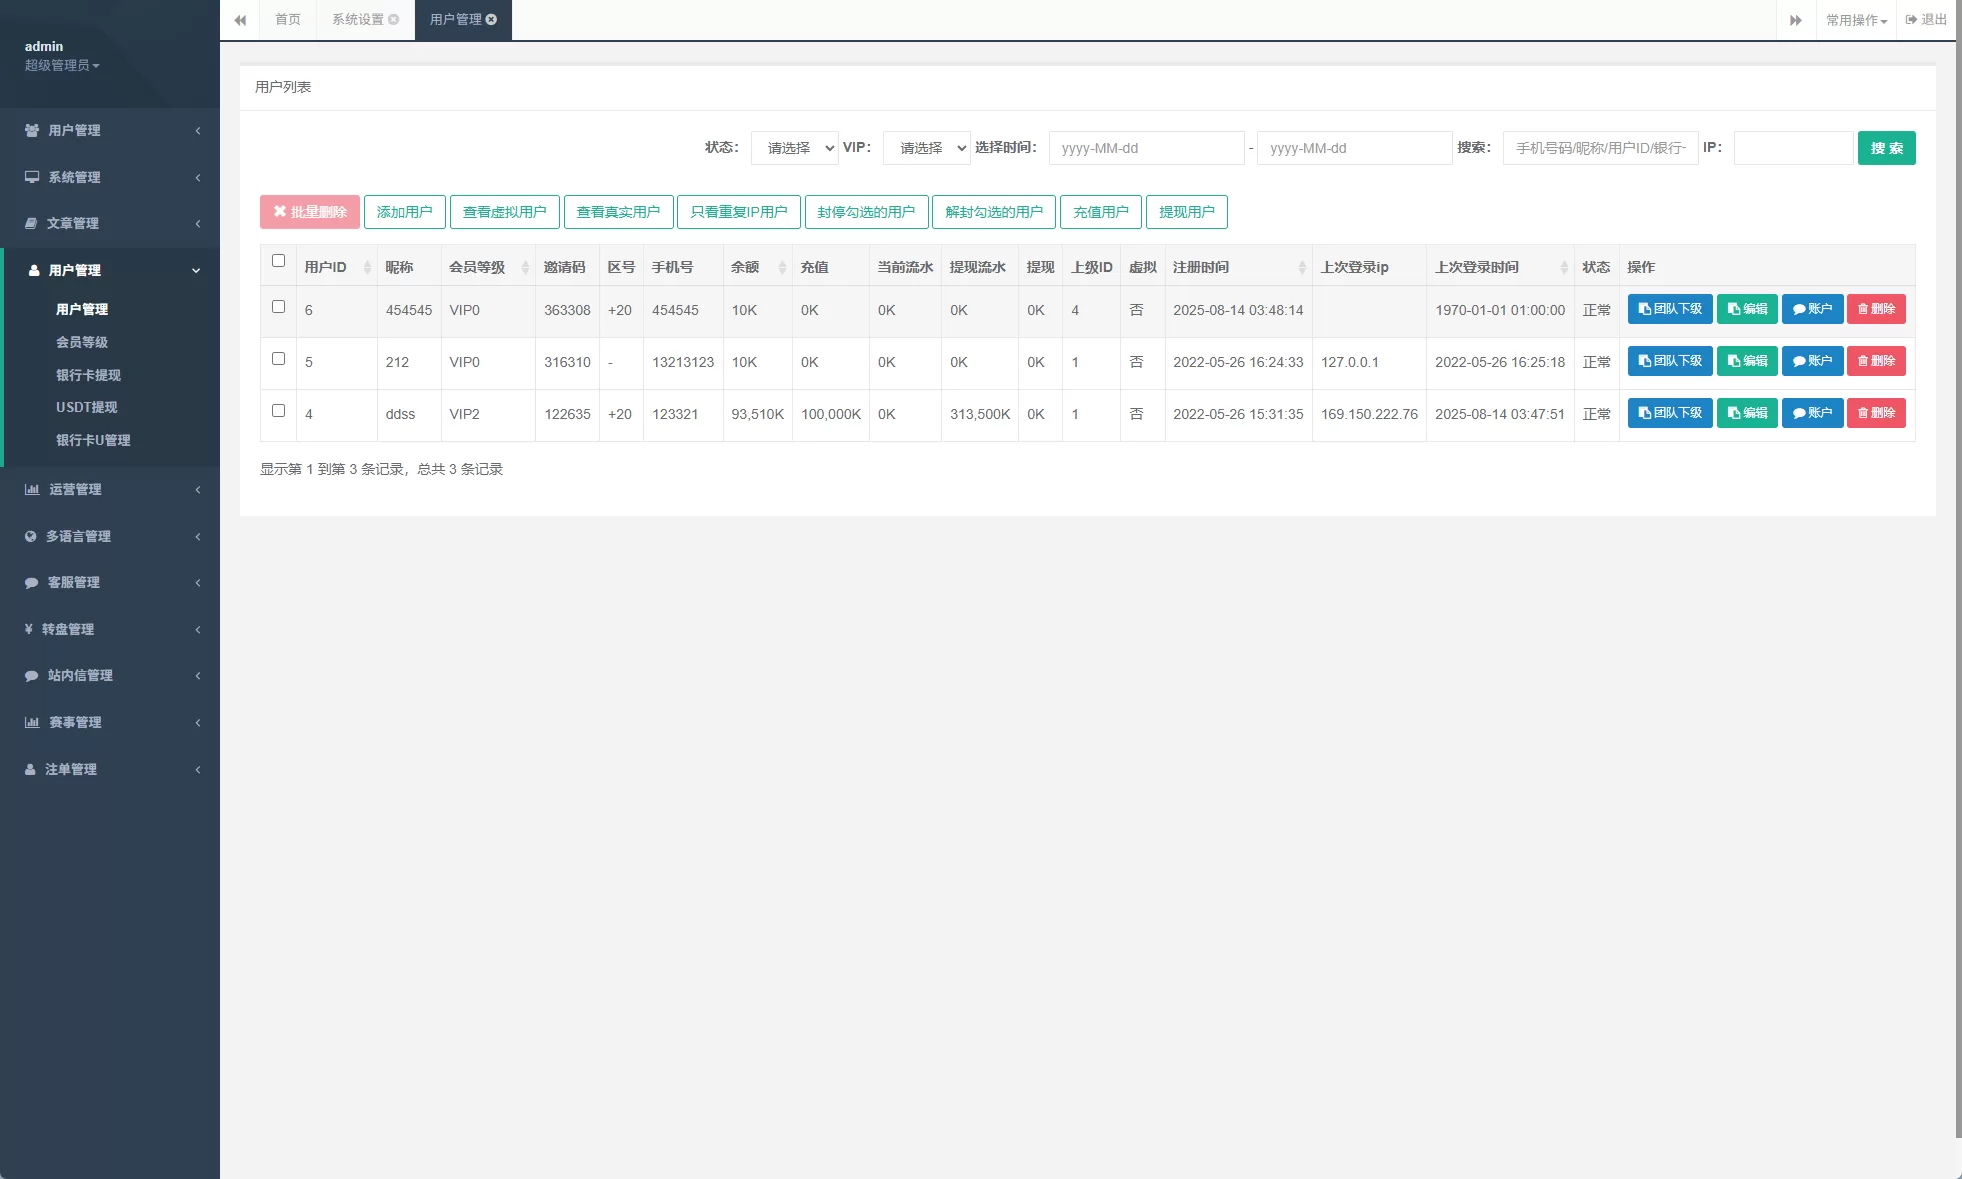Close the 系统设置 tab via its X icon
The image size is (1962, 1179).
(x=394, y=20)
